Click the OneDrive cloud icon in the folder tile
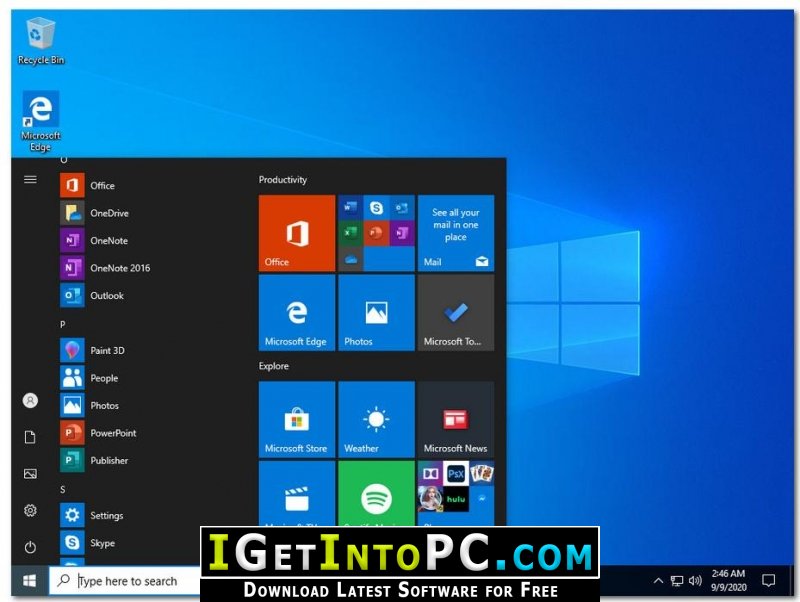Screen dimensions: 800x602 click(x=351, y=259)
